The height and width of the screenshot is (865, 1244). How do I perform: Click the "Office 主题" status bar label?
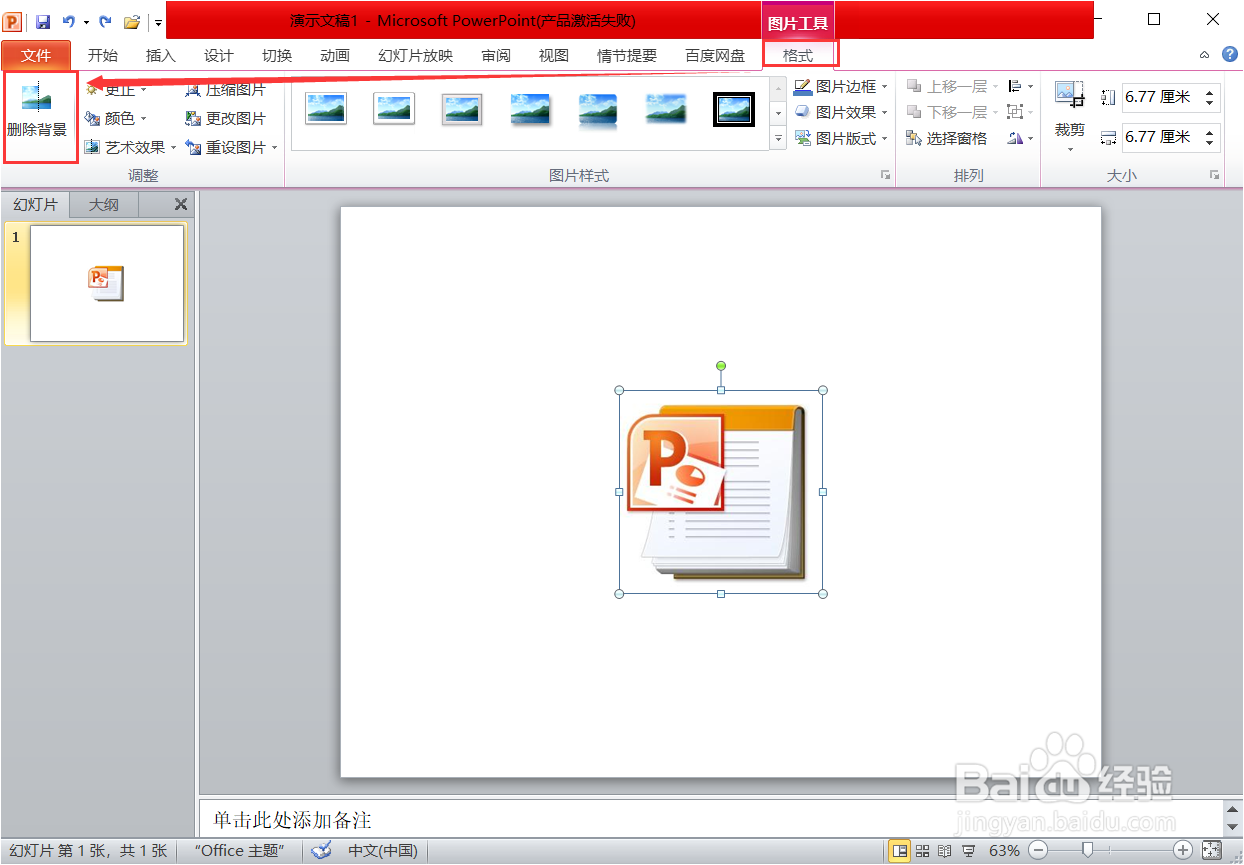click(240, 851)
